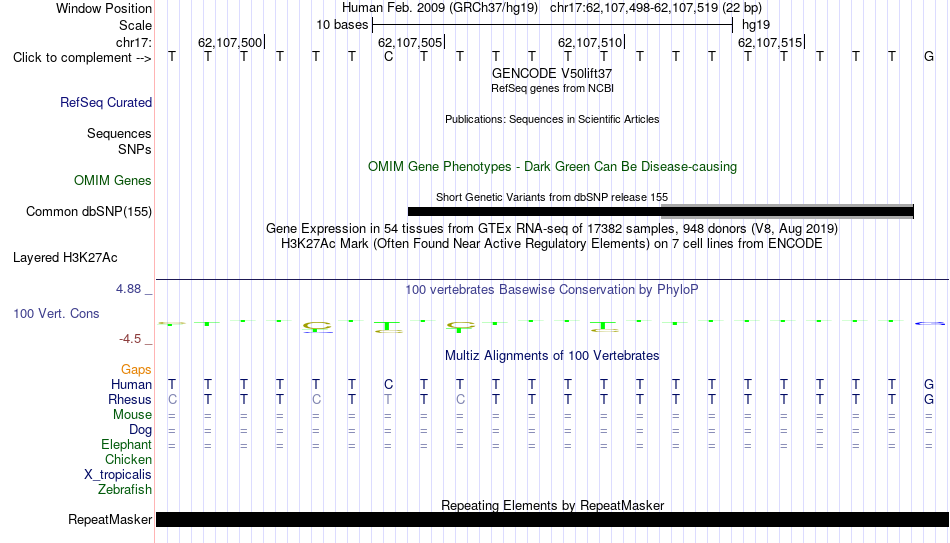Image resolution: width=950 pixels, height=543 pixels.
Task: Click the GTEx Gene Expression track title
Action: 552,228
